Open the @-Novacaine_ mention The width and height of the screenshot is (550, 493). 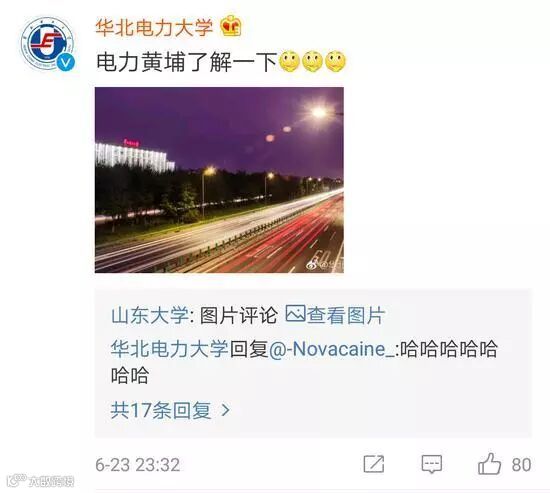pyautogui.click(x=332, y=349)
